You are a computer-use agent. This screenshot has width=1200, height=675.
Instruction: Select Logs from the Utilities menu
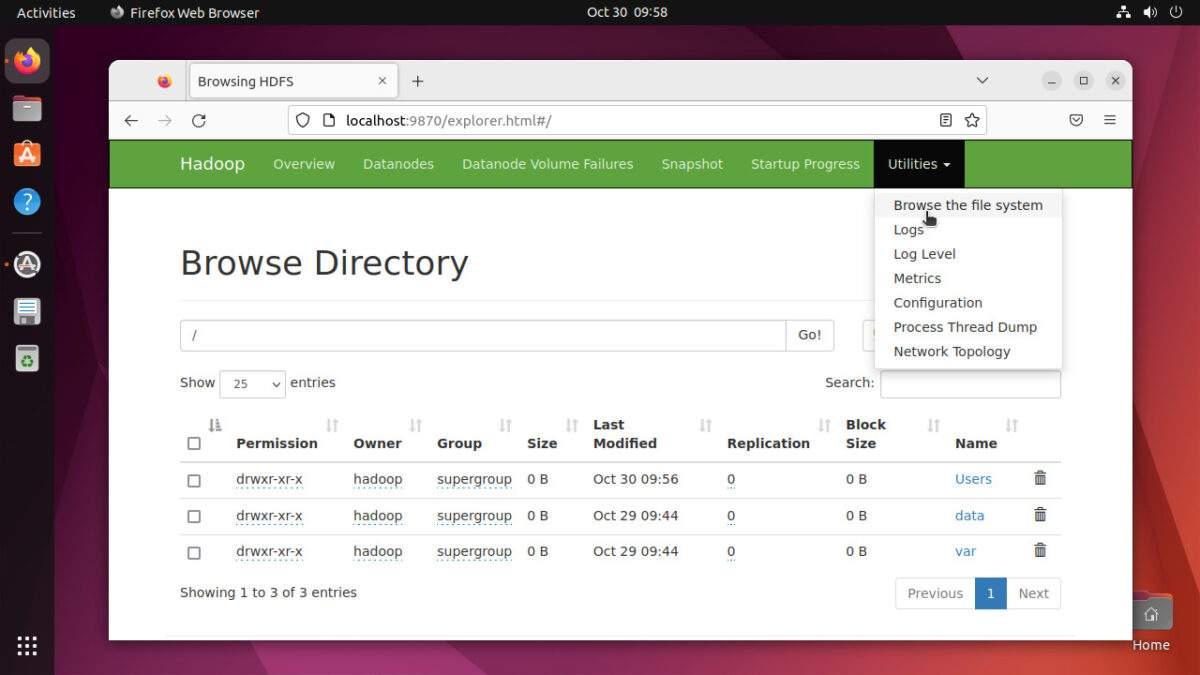pyautogui.click(x=908, y=229)
